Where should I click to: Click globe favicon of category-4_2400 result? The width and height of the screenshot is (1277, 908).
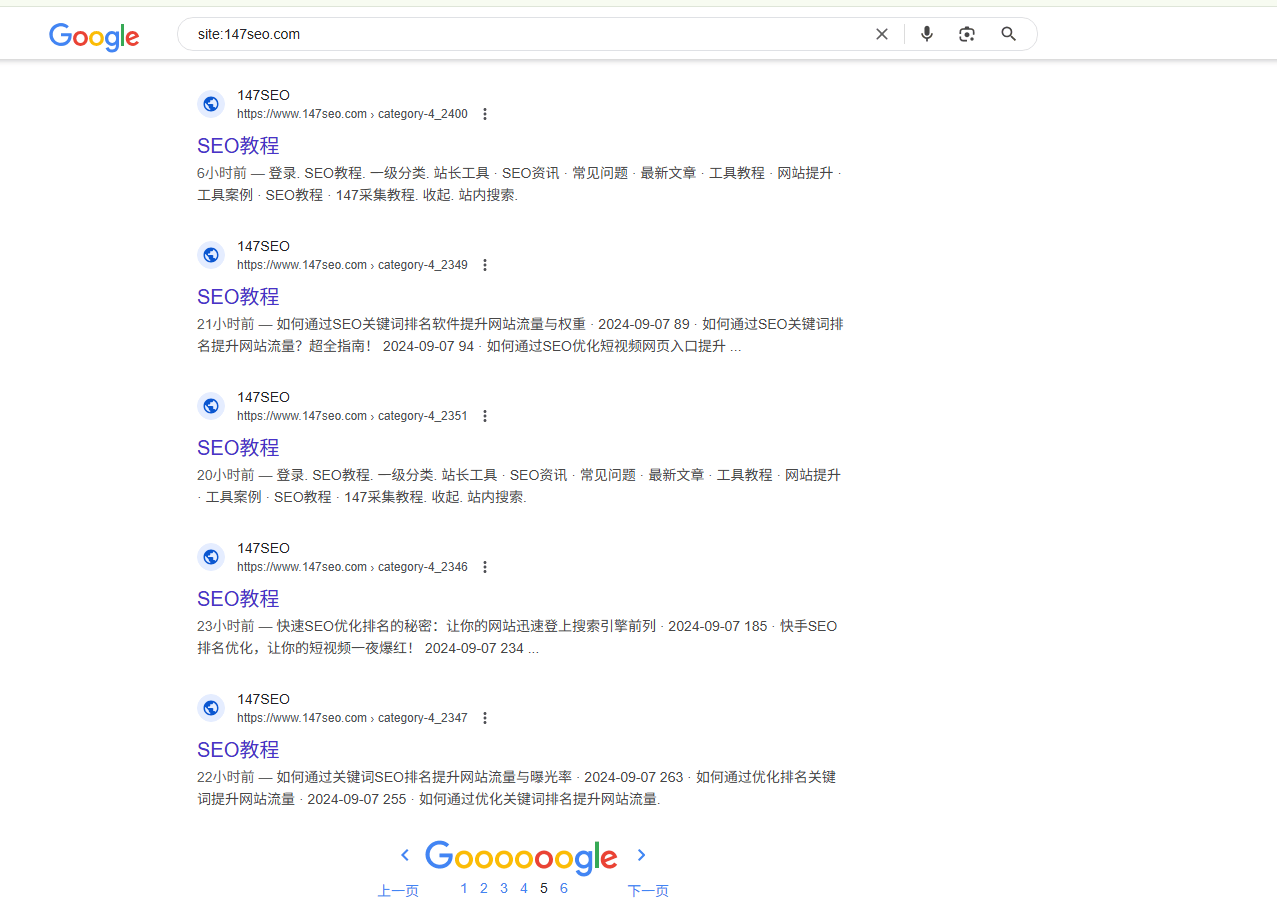pos(211,104)
